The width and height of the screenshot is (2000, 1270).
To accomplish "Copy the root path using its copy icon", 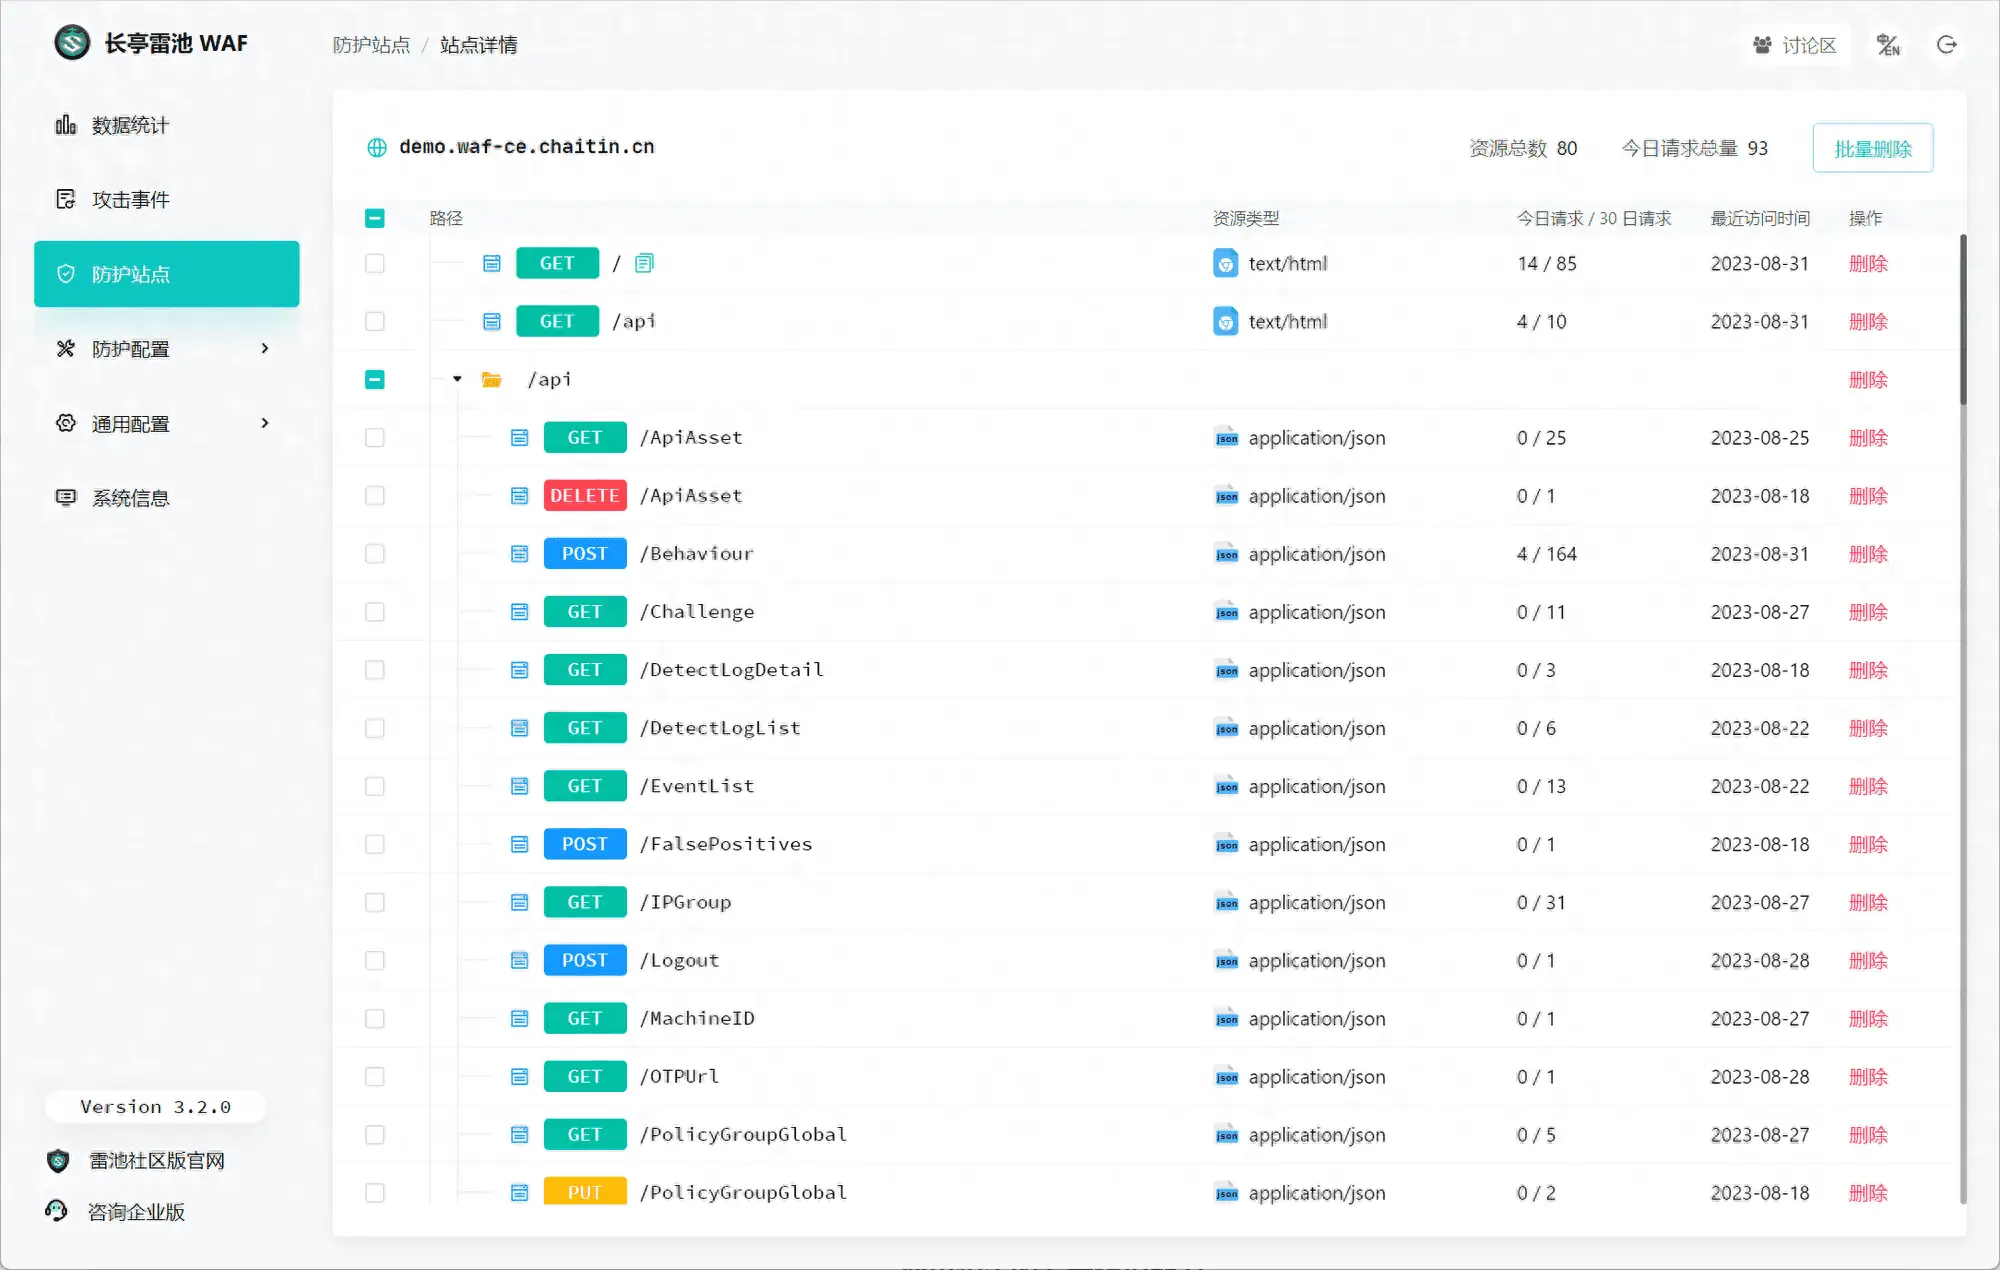I will (643, 262).
